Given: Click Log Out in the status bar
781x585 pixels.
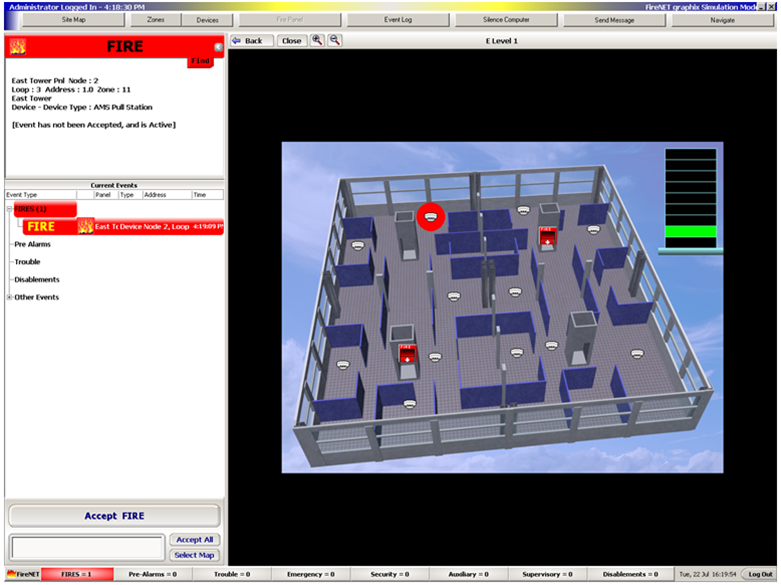Looking at the screenshot, I should pyautogui.click(x=759, y=575).
